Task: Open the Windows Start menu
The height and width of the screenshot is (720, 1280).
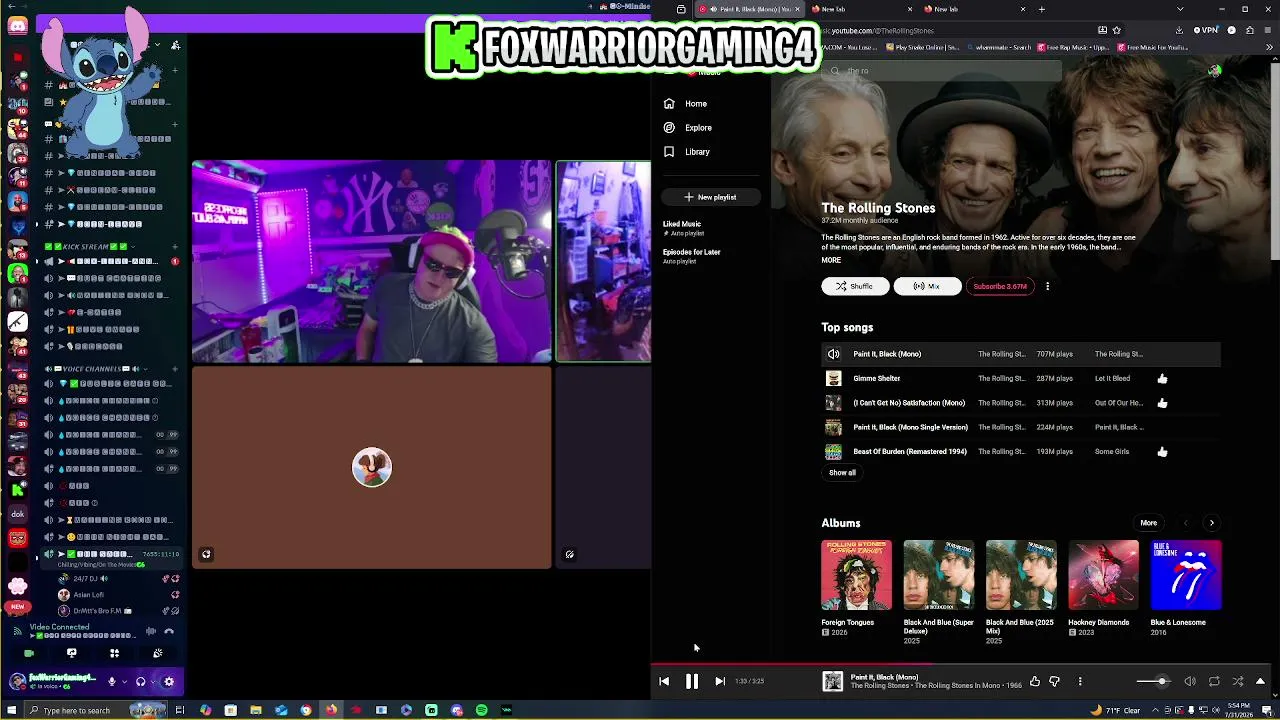Action: pyautogui.click(x=12, y=710)
